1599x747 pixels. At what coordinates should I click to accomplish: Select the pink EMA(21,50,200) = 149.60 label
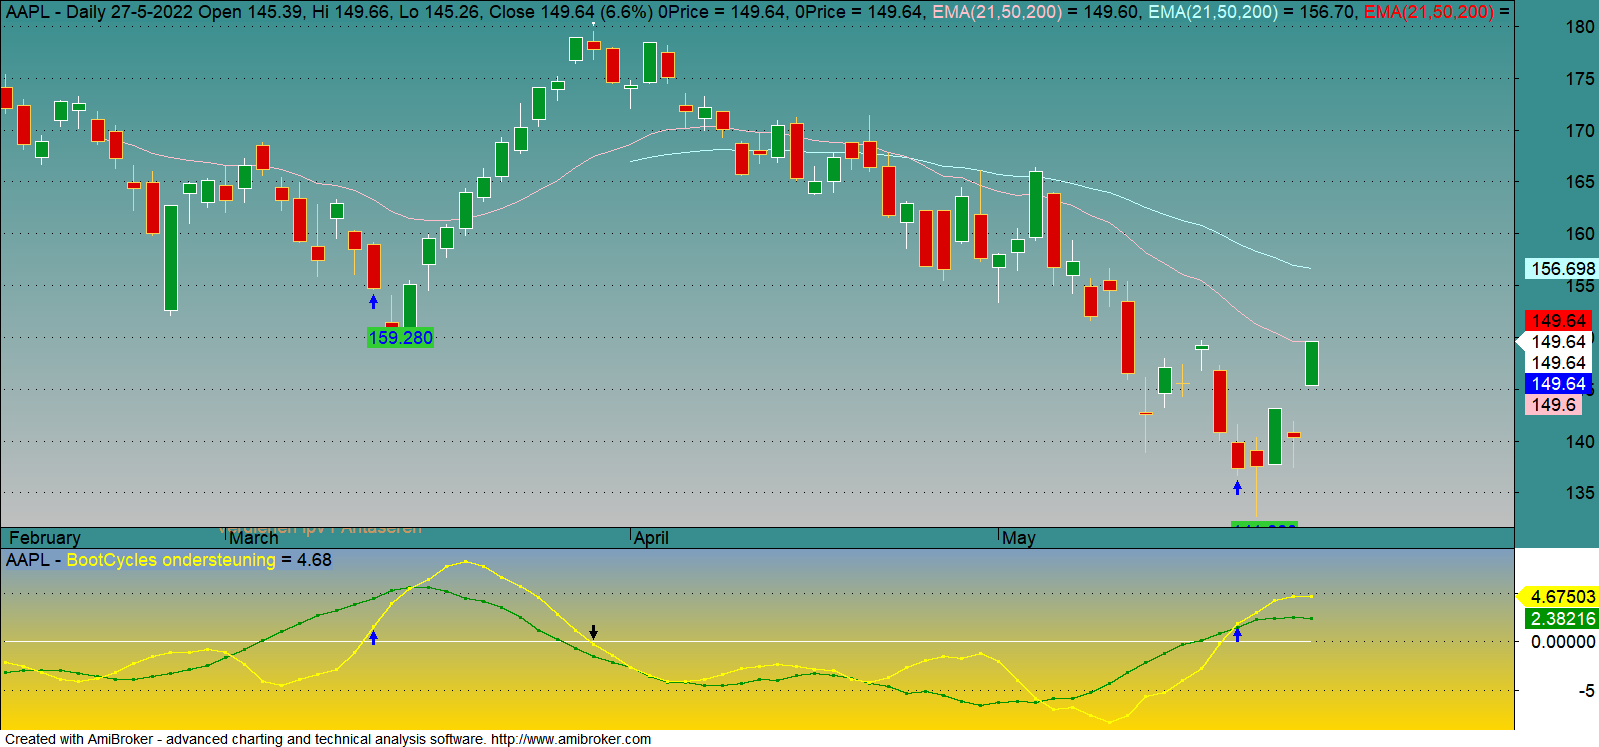pos(1037,12)
